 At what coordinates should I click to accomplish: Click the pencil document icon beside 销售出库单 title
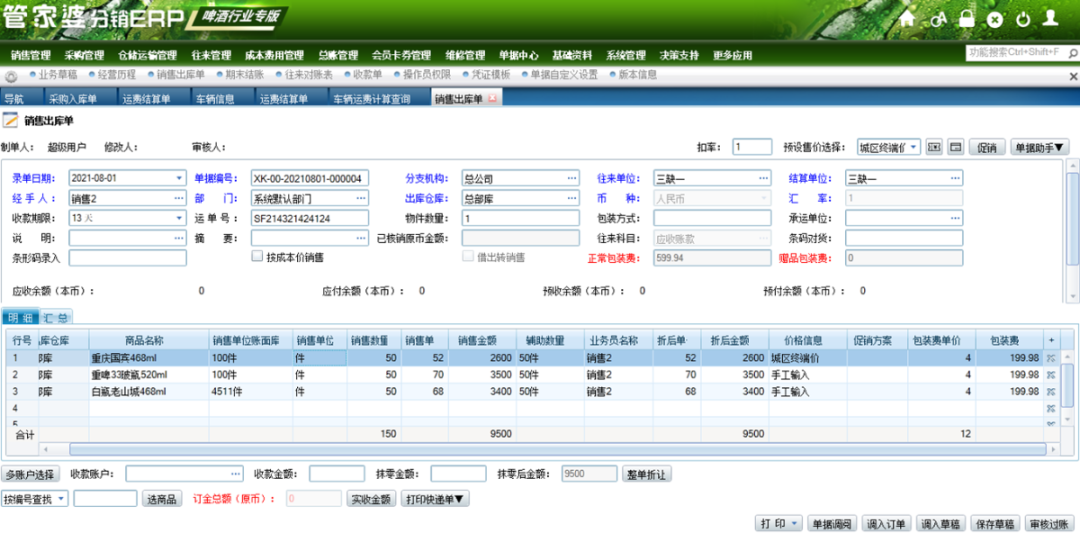pos(10,121)
